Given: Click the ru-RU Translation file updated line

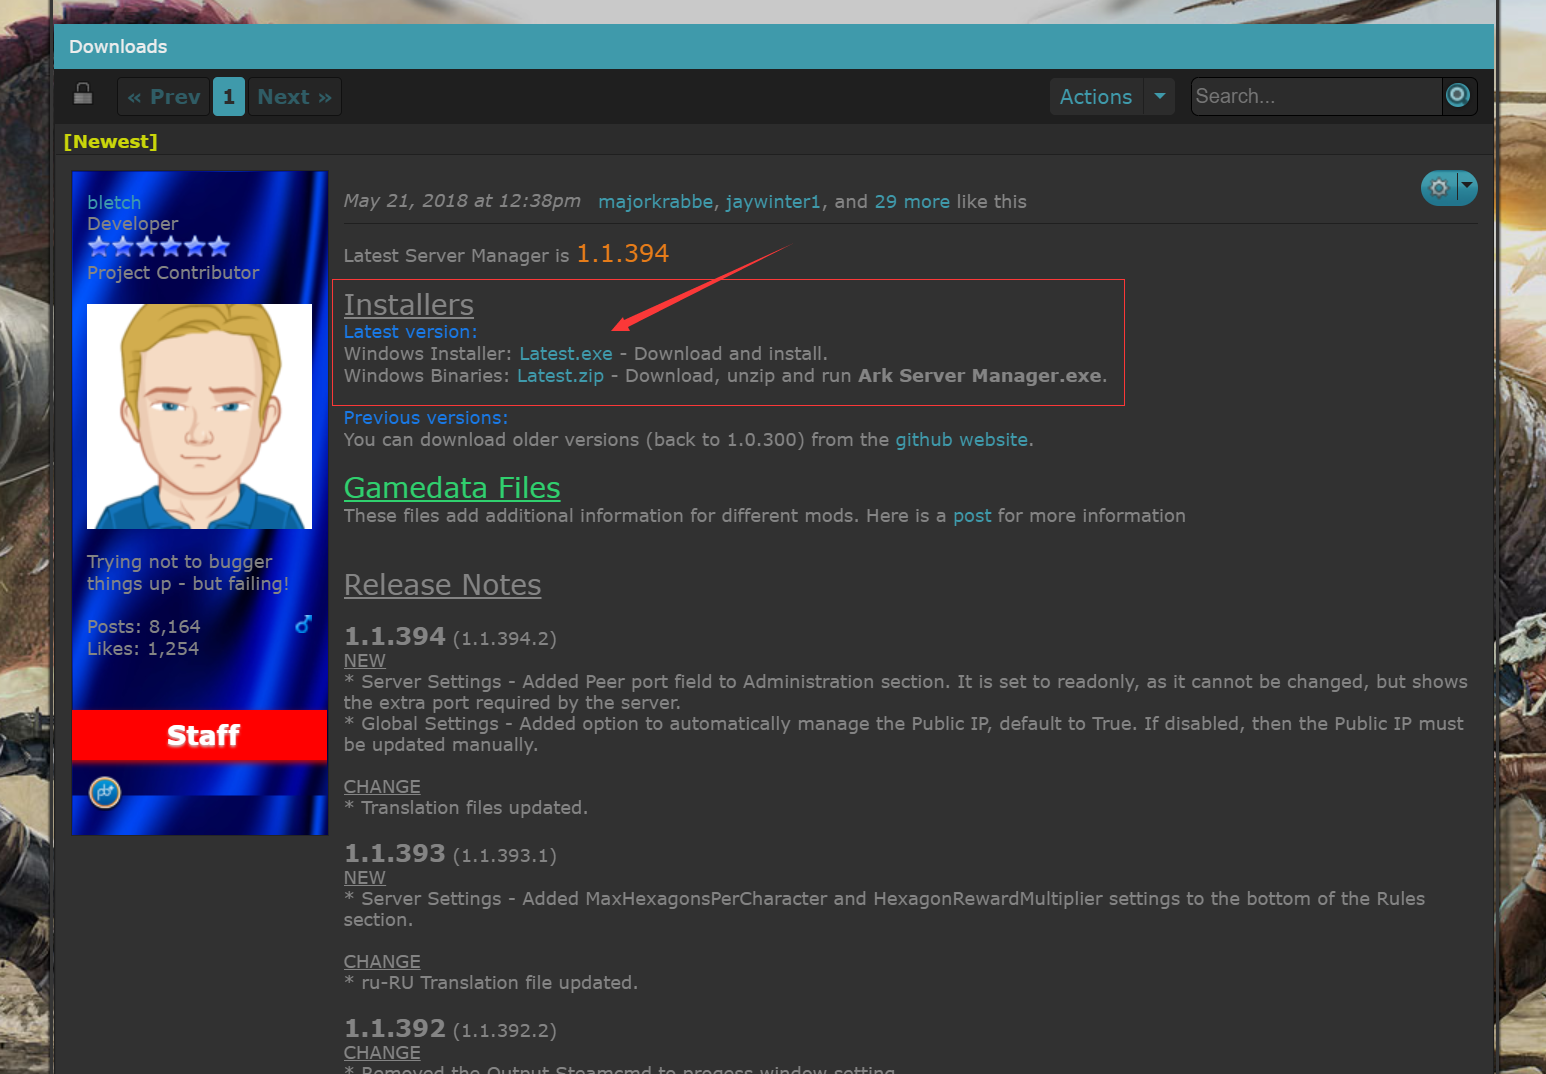Looking at the screenshot, I should tap(491, 982).
